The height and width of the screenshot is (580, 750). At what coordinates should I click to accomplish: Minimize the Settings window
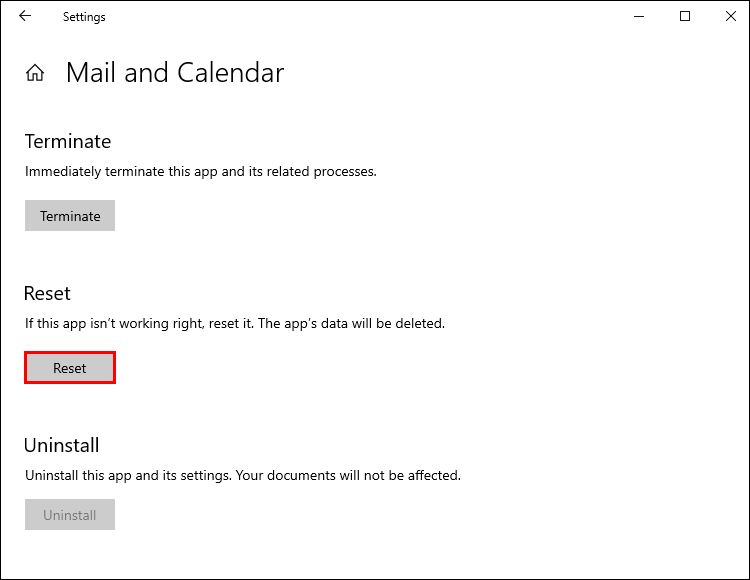(x=640, y=16)
